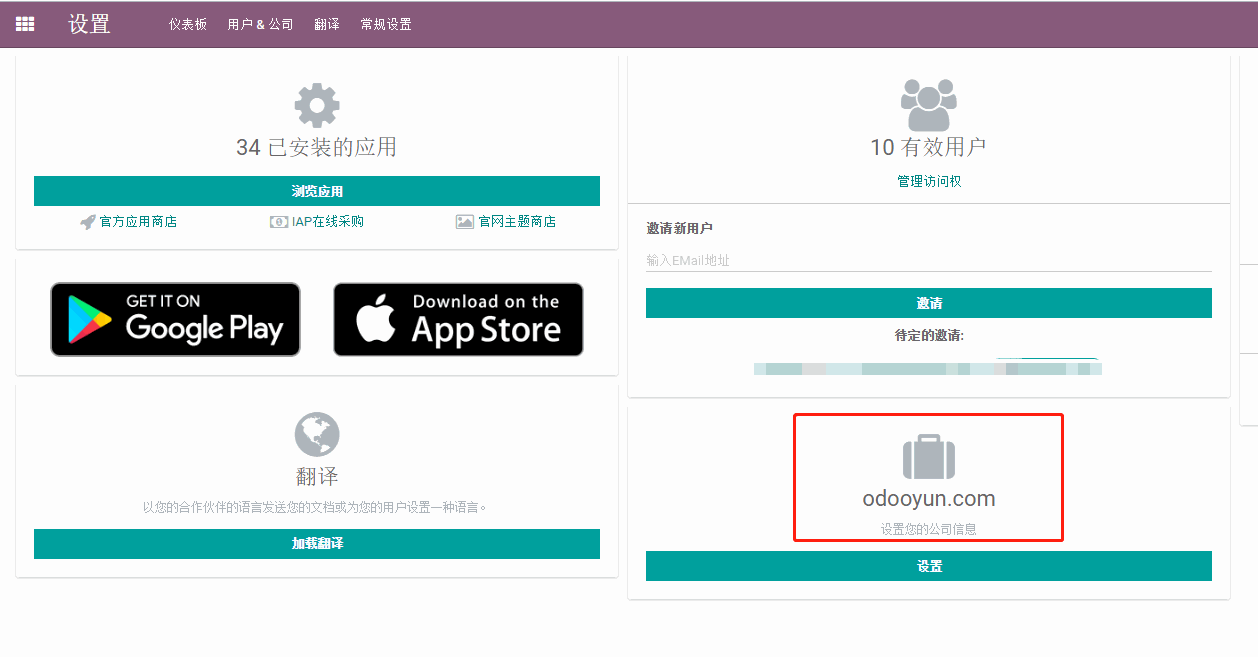Click the 管理访问权 link
This screenshot has height=657, width=1258.
point(929,181)
